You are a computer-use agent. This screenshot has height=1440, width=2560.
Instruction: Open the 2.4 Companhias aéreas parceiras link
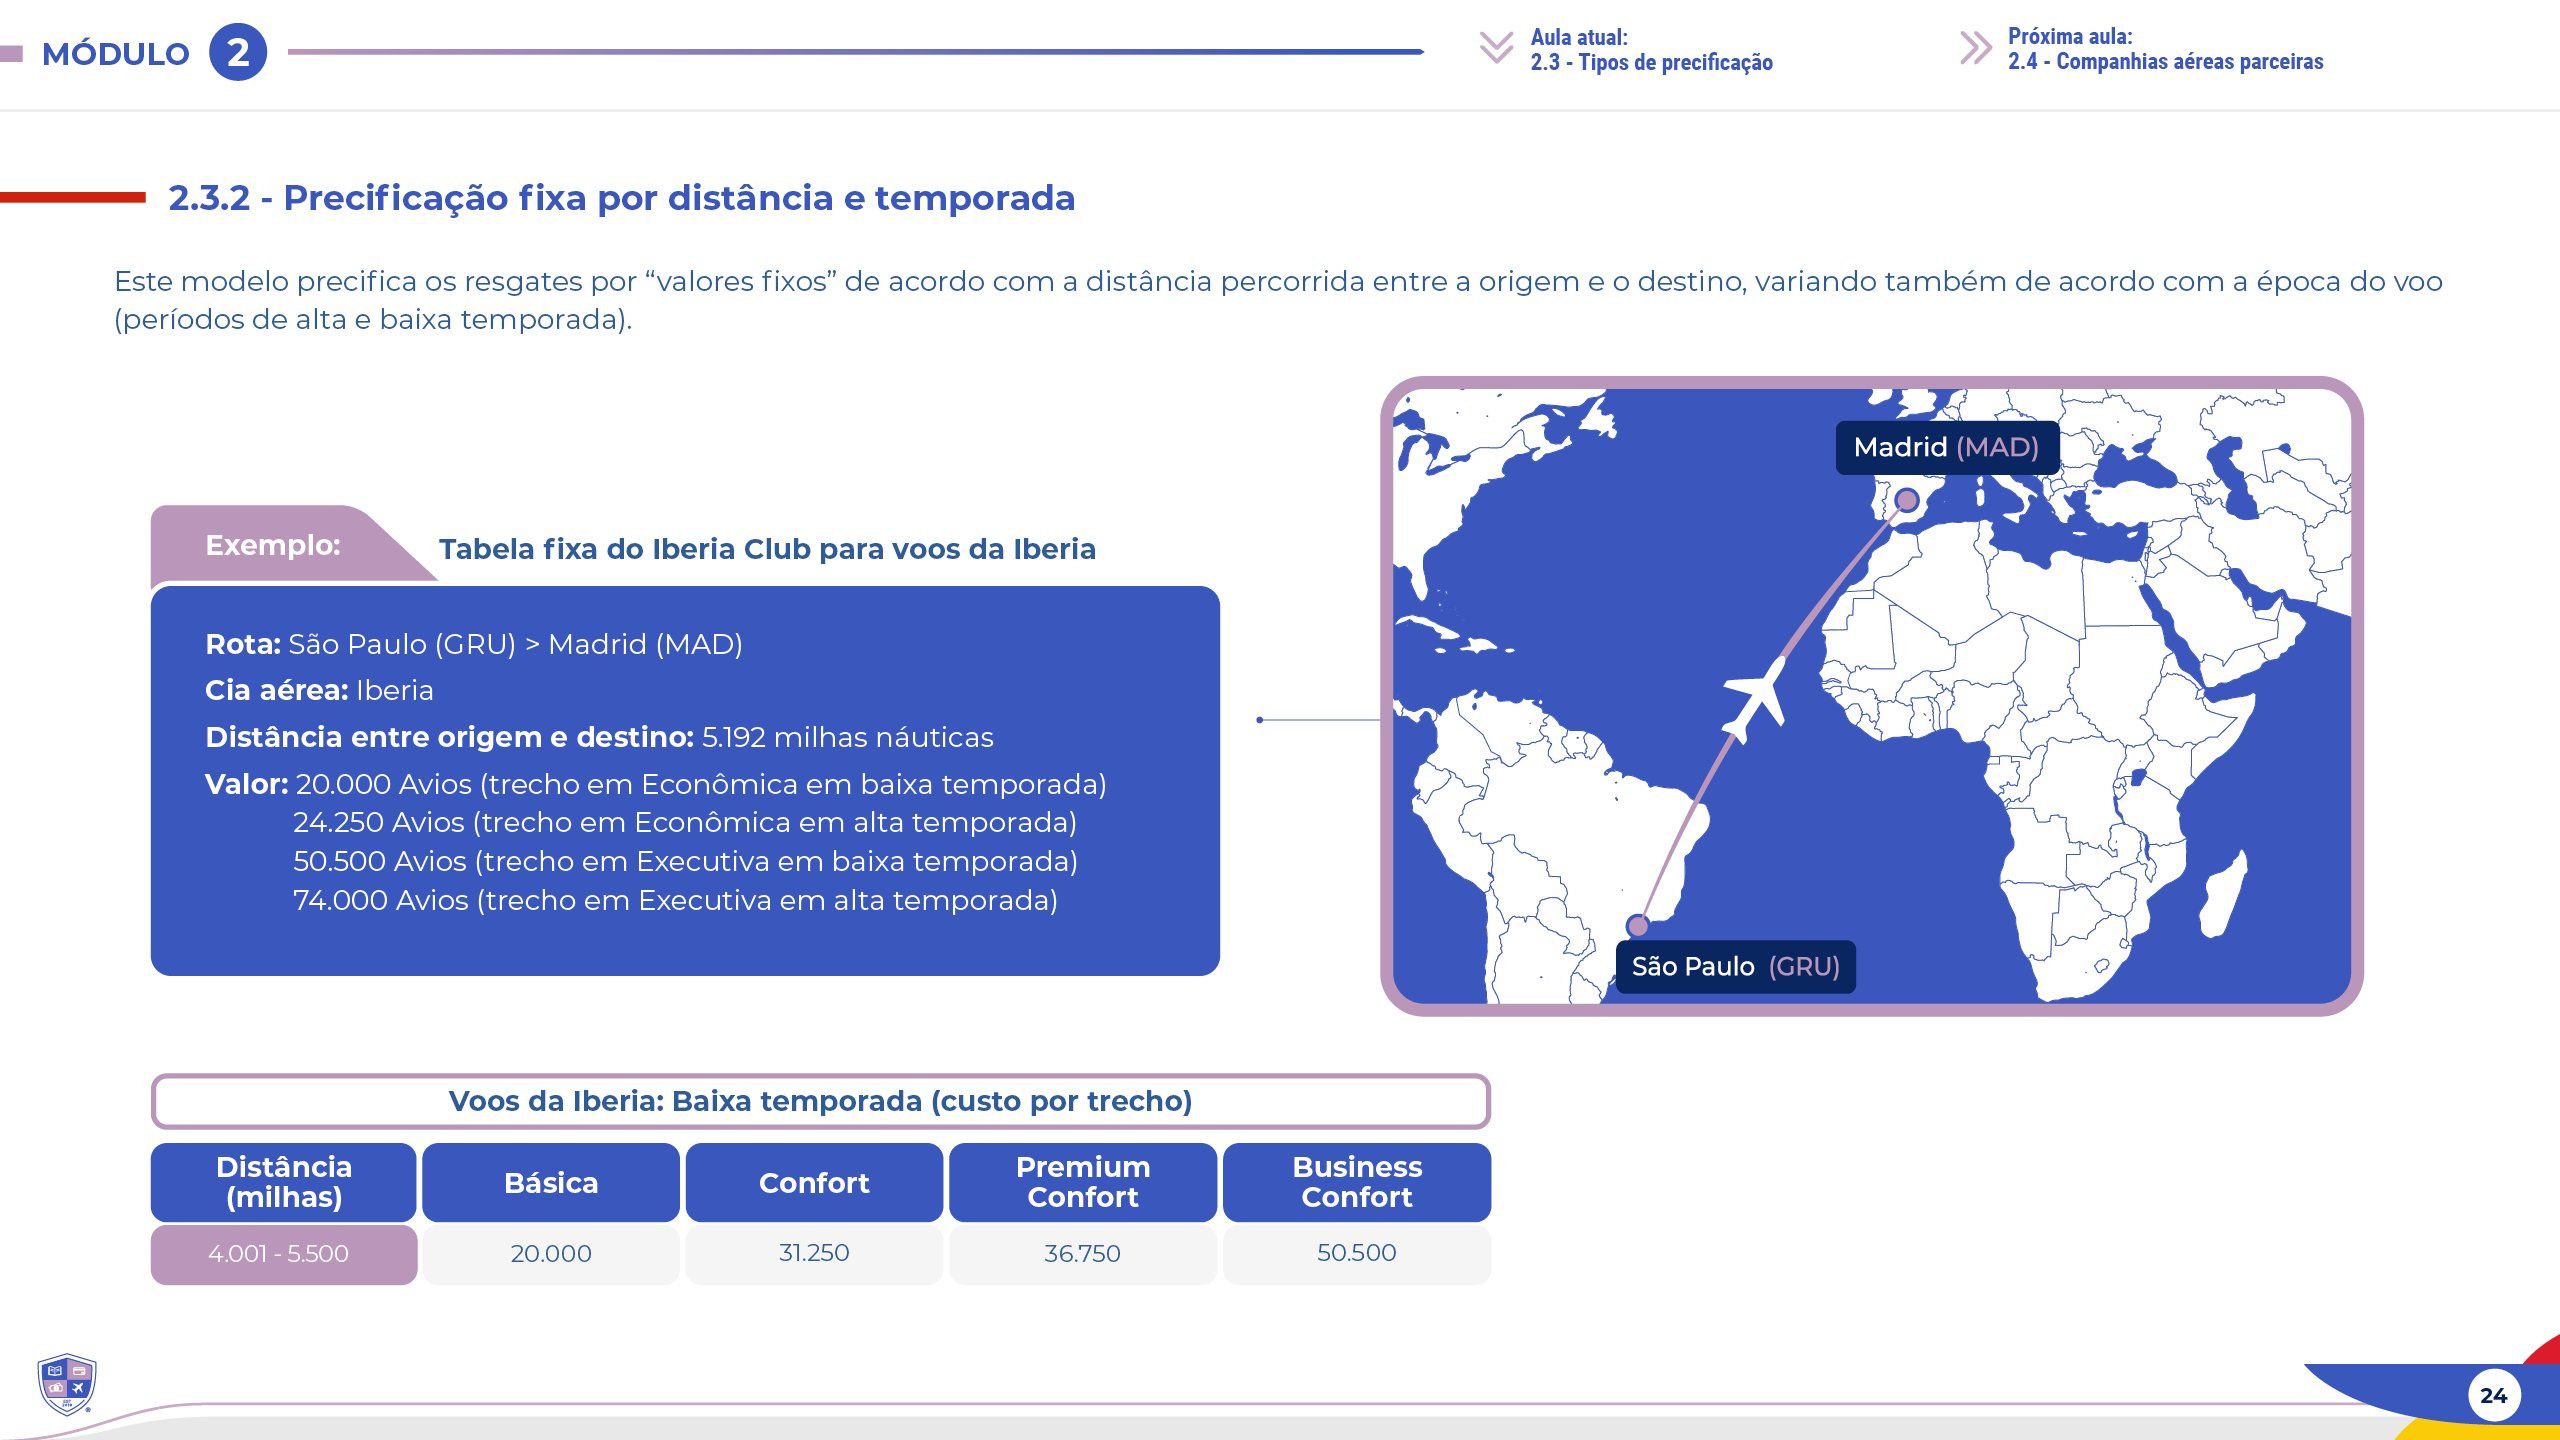pos(2165,62)
